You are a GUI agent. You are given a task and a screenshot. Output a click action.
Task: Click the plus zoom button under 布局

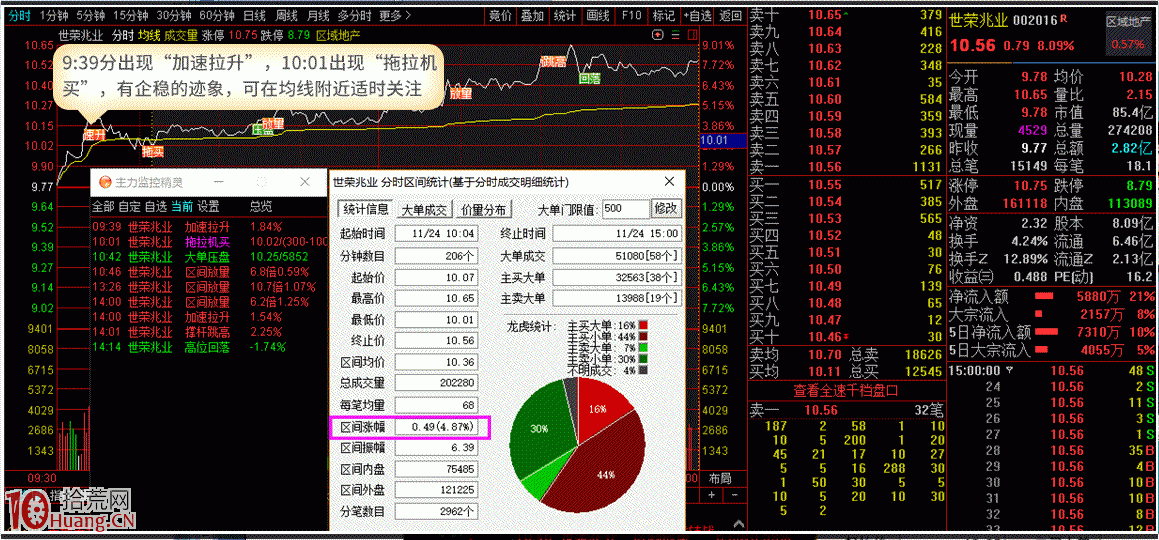(711, 495)
